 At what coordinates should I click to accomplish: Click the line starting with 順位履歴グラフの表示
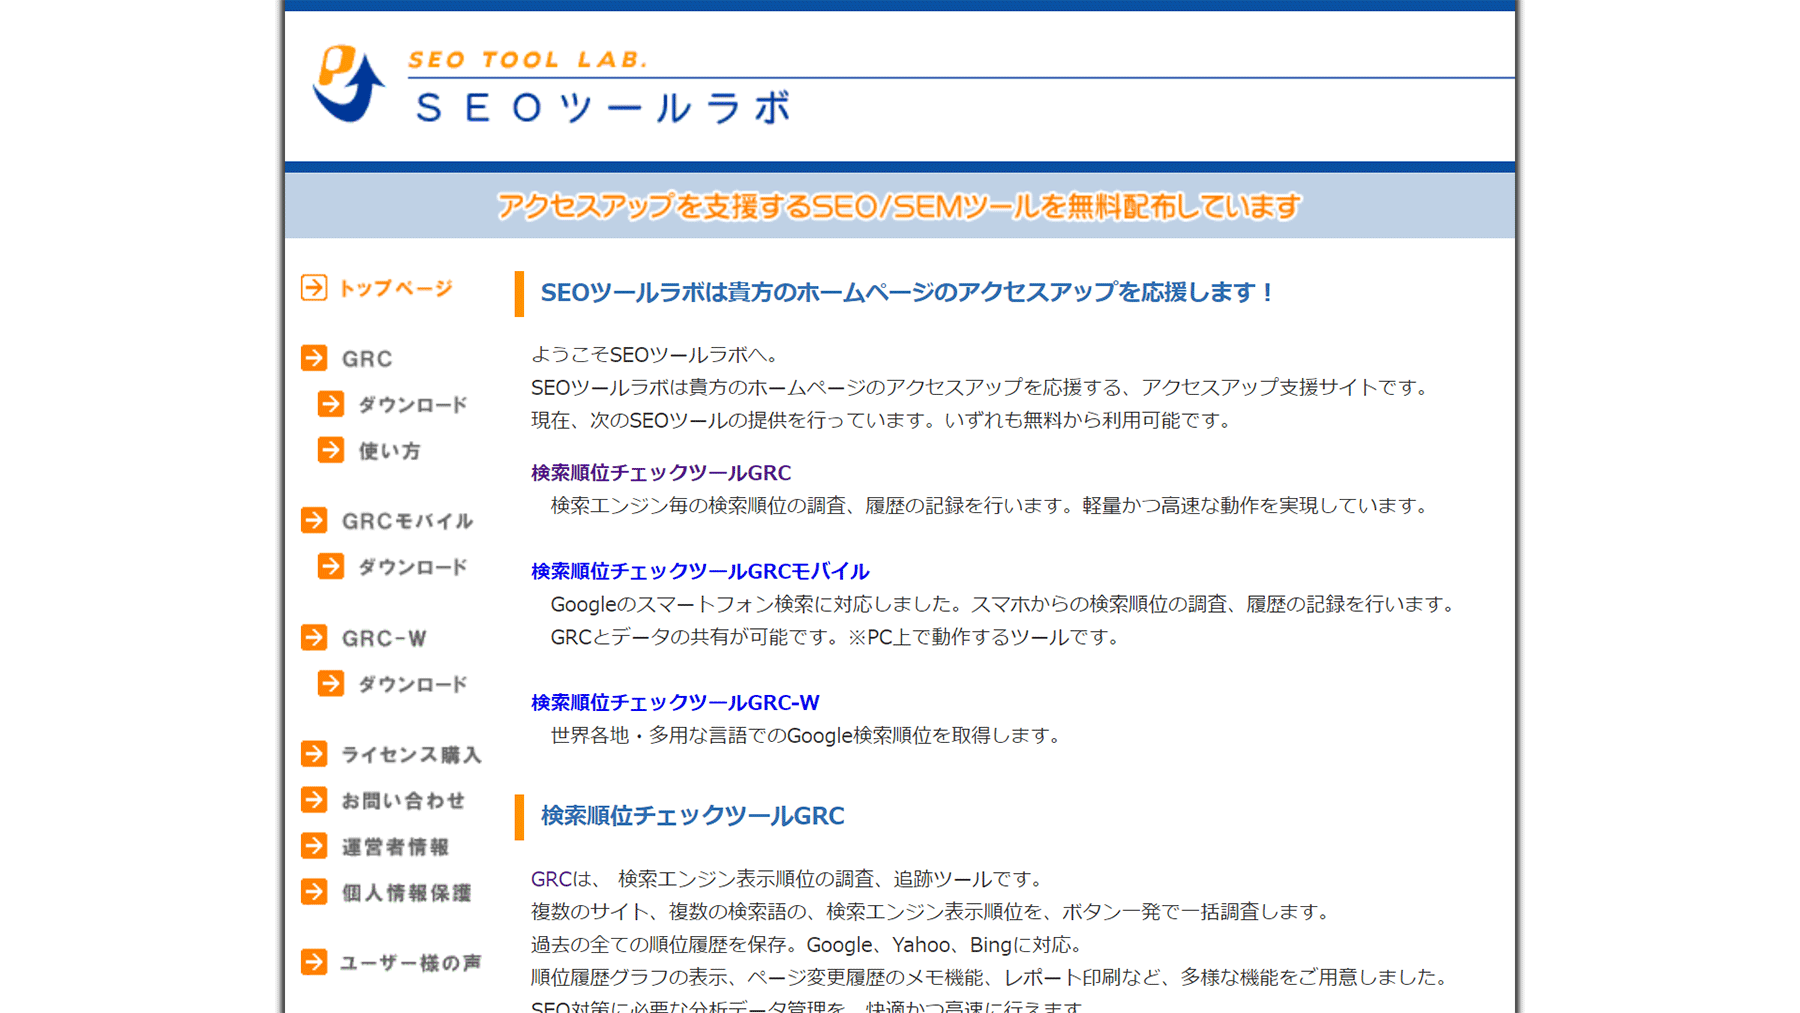point(991,977)
